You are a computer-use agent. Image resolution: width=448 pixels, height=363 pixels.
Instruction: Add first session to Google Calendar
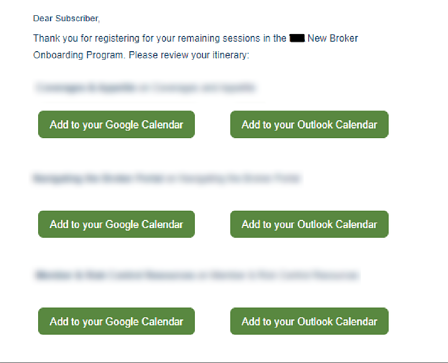116,124
